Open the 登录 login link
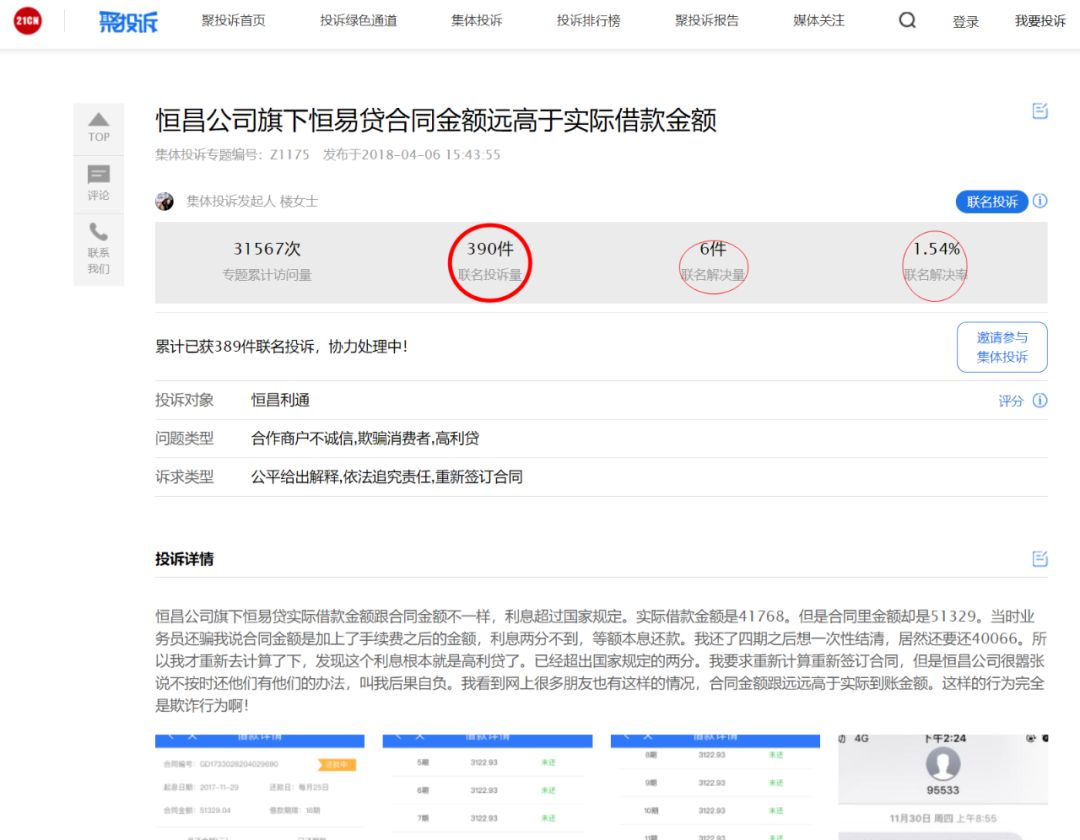The width and height of the screenshot is (1080, 840). [965, 22]
